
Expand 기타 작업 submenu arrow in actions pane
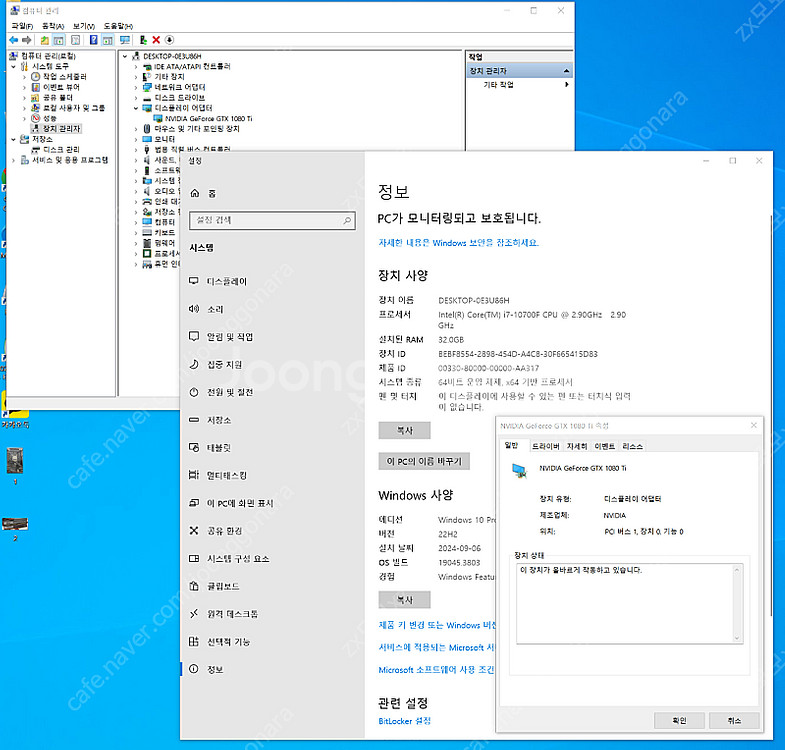[x=566, y=85]
